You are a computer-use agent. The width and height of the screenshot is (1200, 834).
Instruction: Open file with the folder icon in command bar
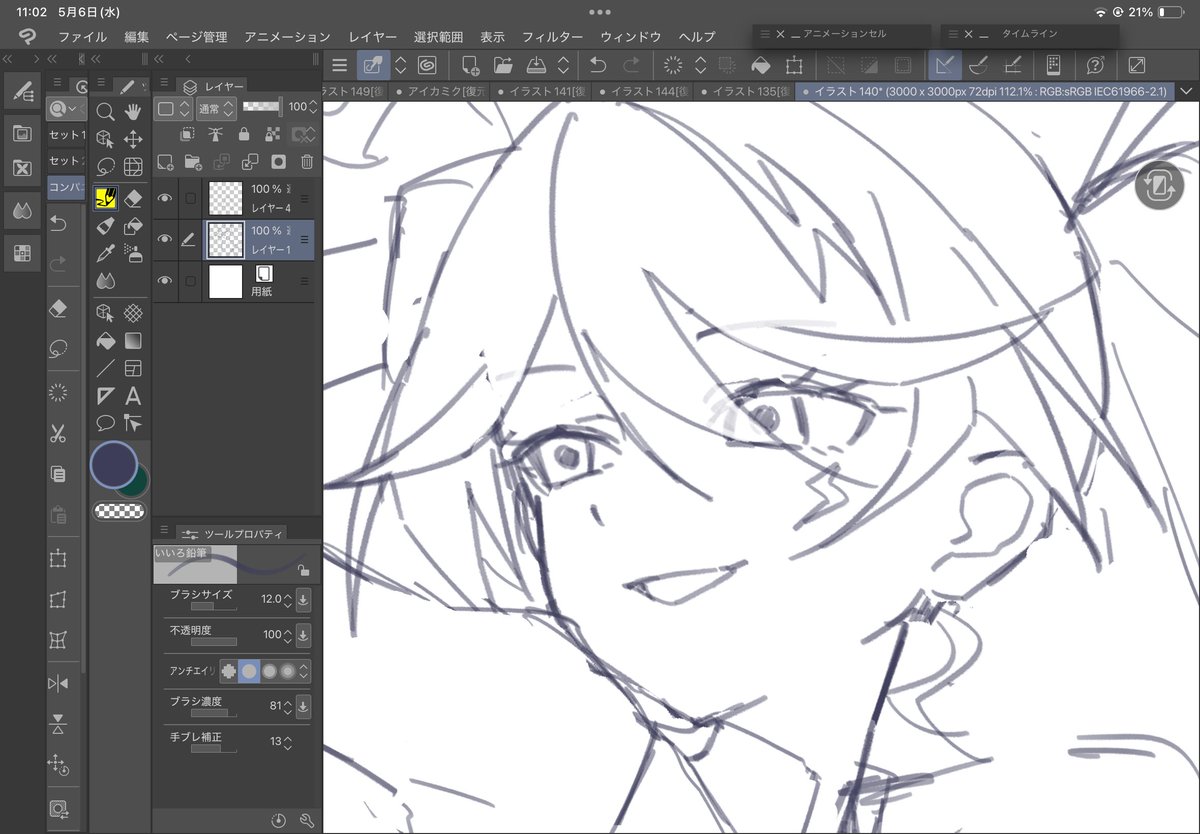[503, 66]
